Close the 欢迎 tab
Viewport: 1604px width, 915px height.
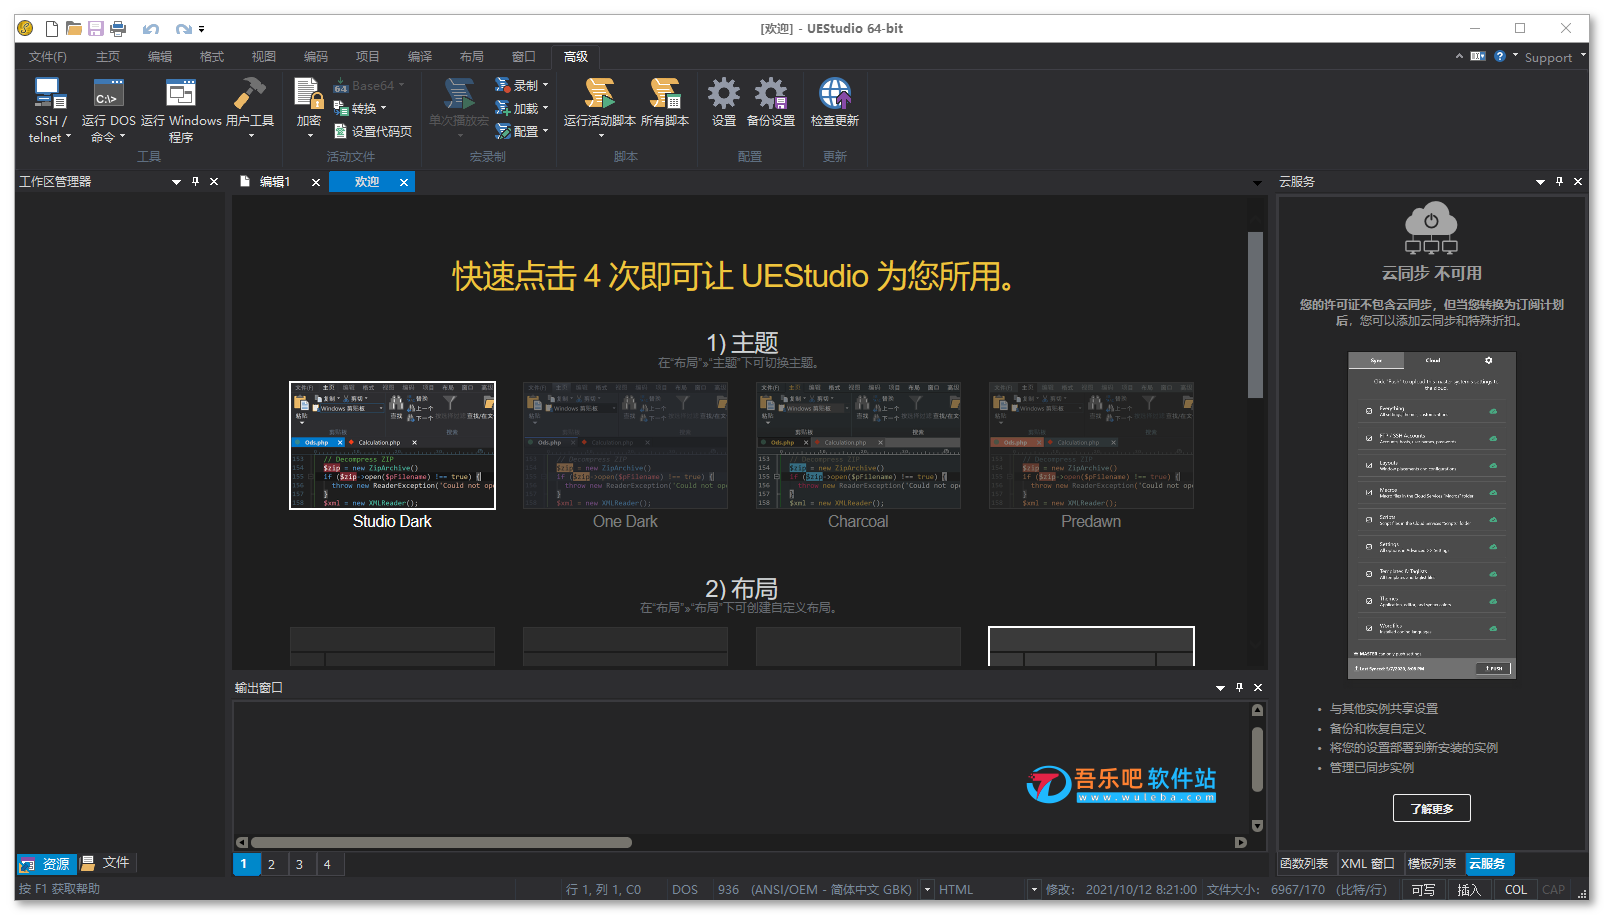click(x=404, y=182)
